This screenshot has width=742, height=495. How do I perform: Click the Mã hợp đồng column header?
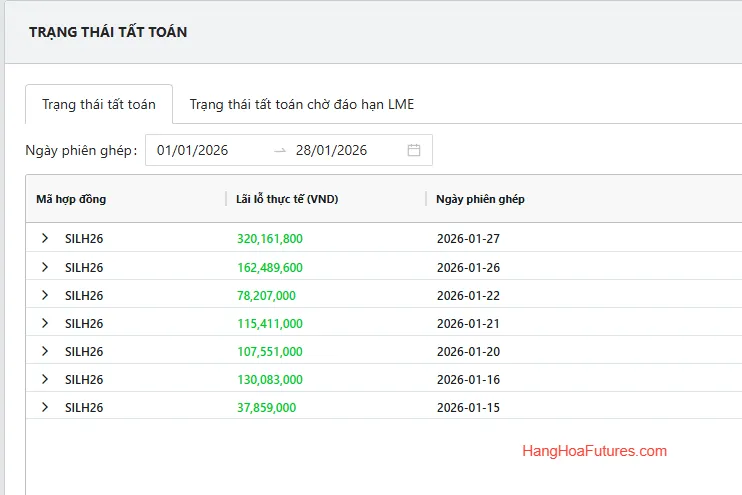click(x=71, y=199)
